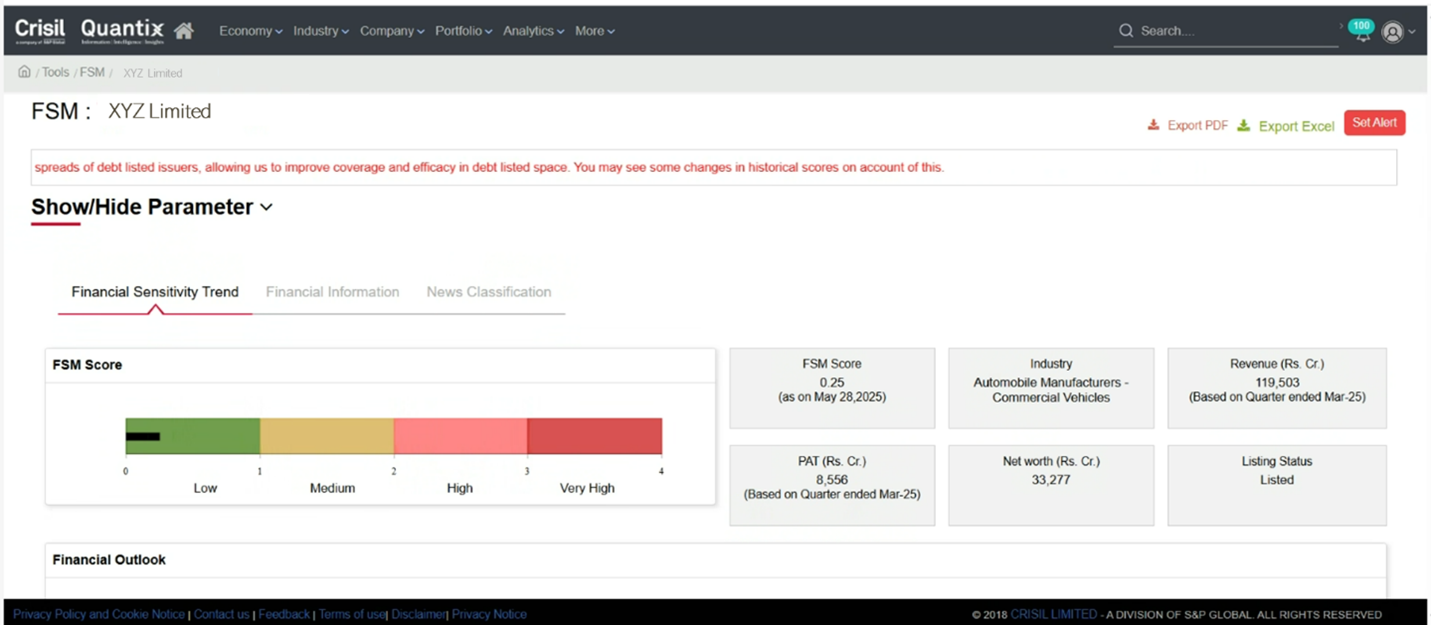Switch to the News Classification tab
The image size is (1431, 625).
(488, 292)
